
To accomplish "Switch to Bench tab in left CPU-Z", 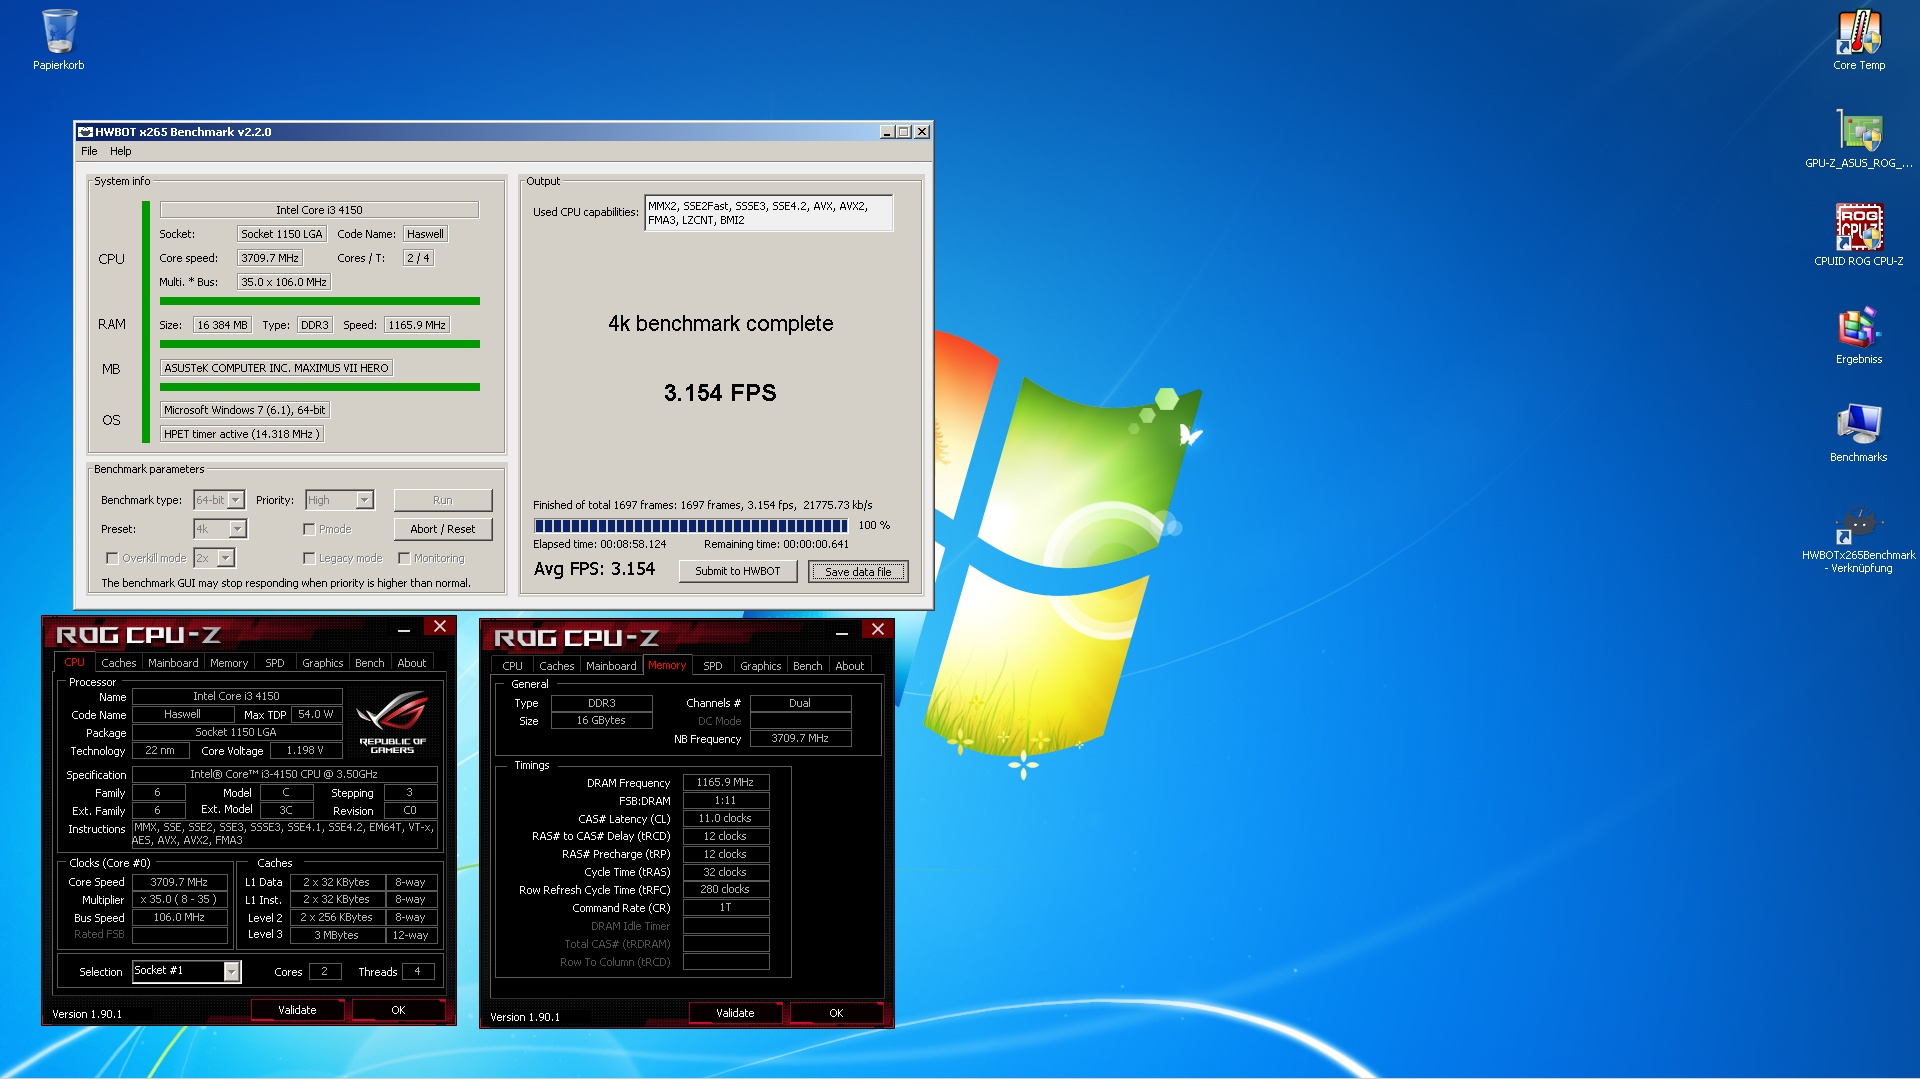I will pos(370,663).
